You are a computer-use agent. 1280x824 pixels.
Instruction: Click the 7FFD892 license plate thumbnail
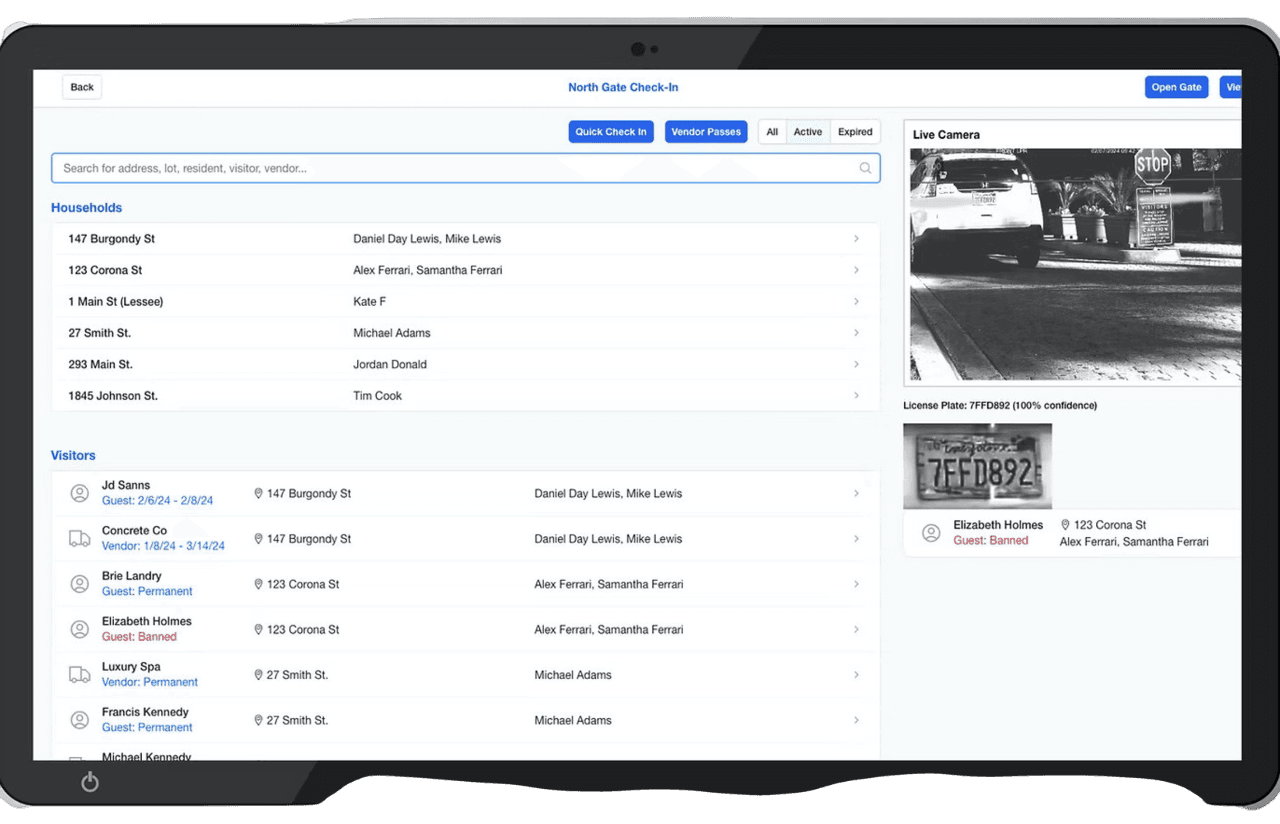click(977, 466)
